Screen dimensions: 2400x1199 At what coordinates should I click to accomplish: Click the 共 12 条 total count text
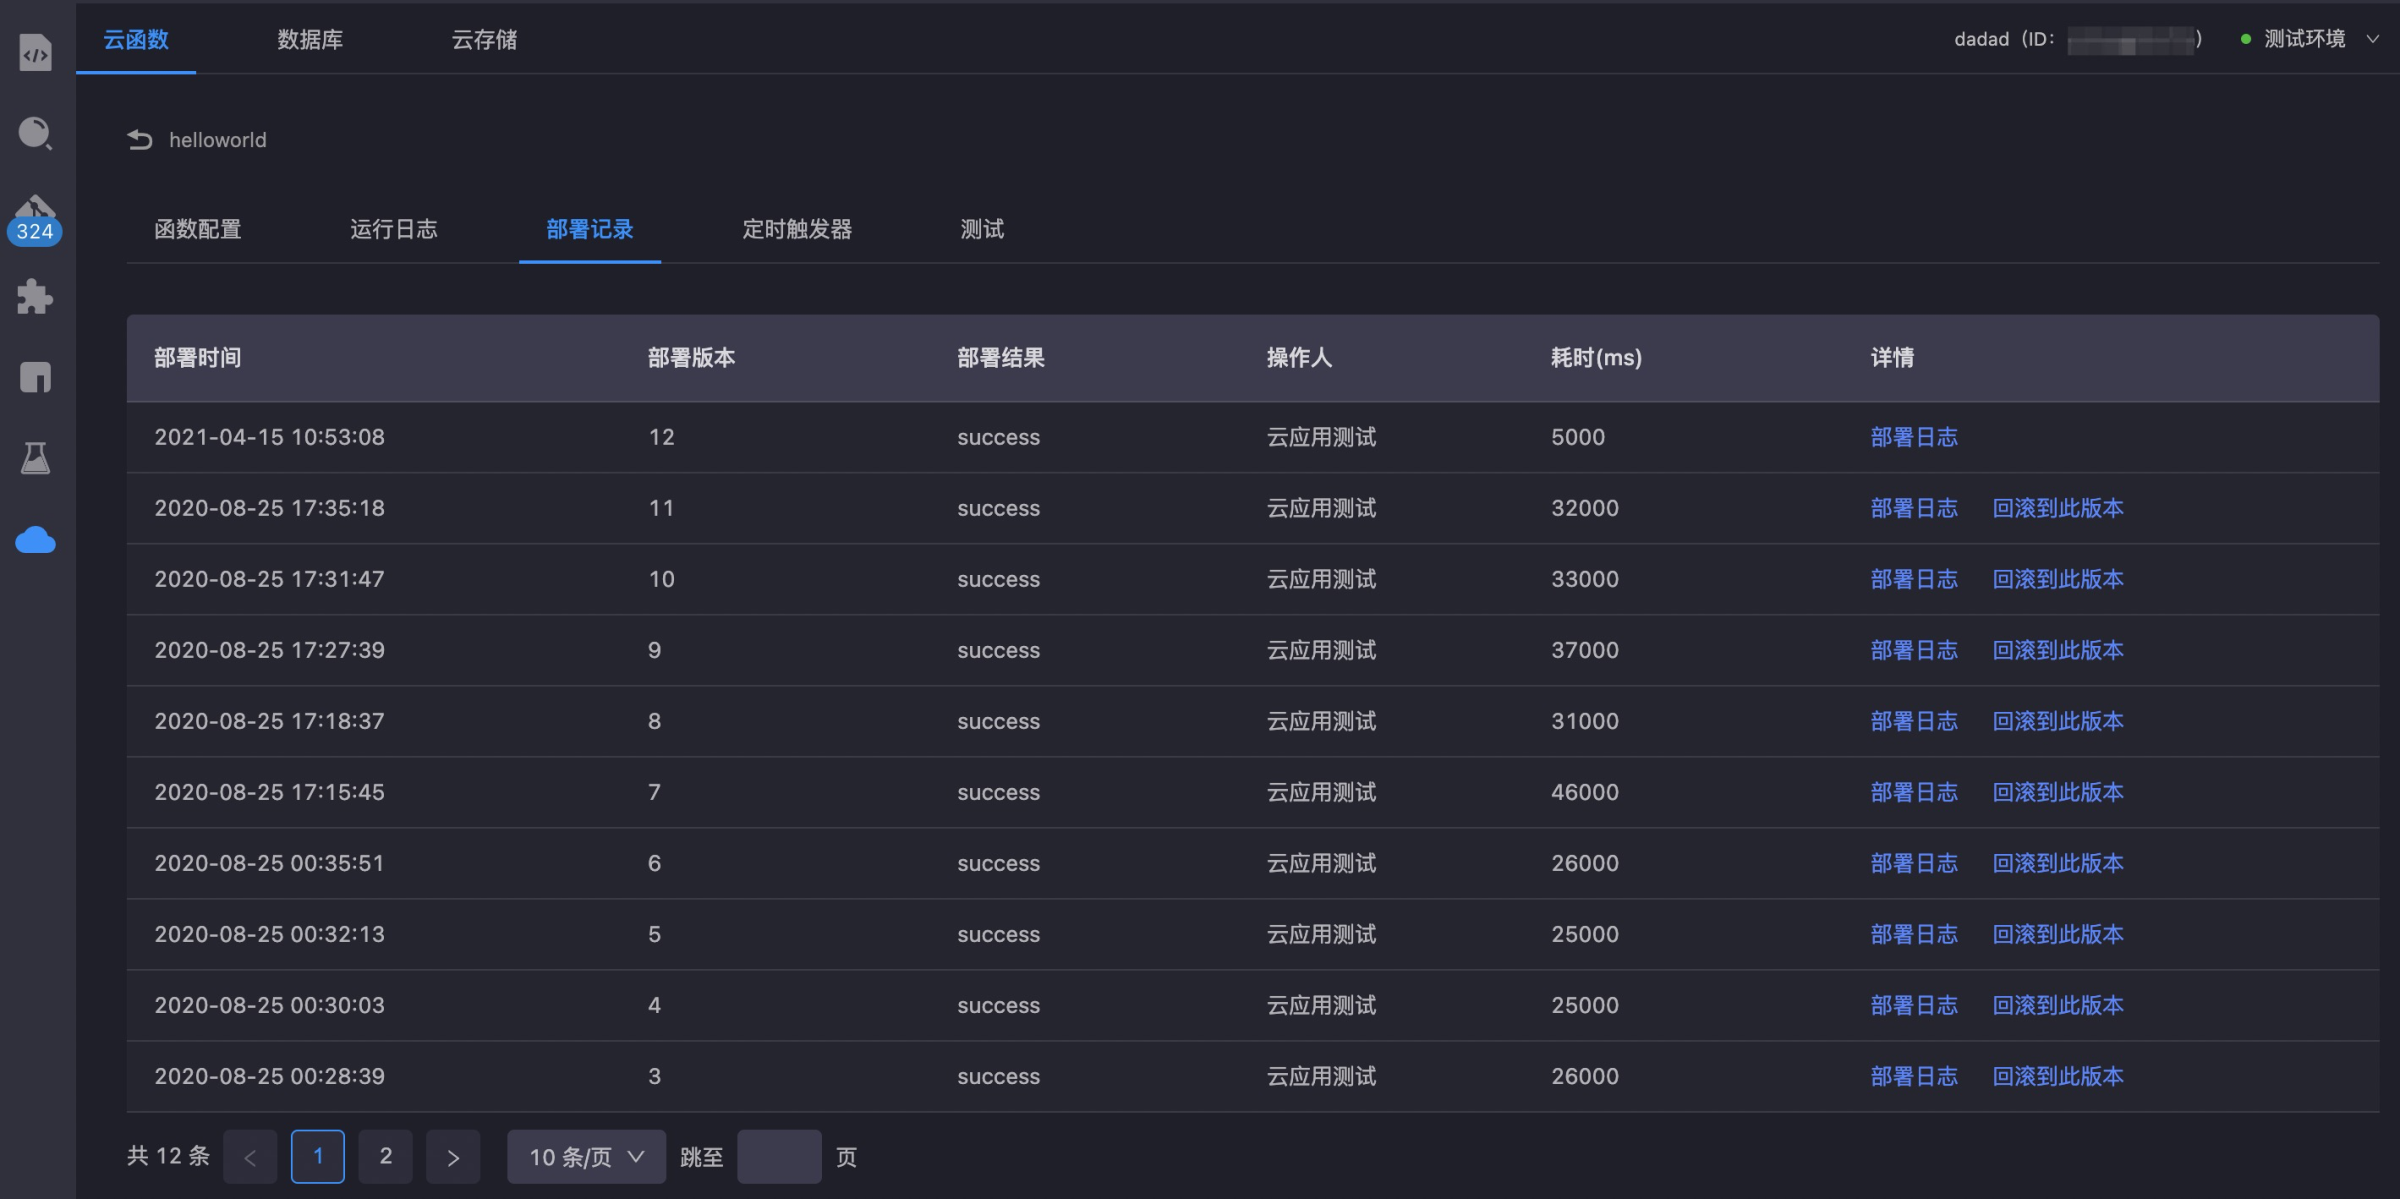168,1156
